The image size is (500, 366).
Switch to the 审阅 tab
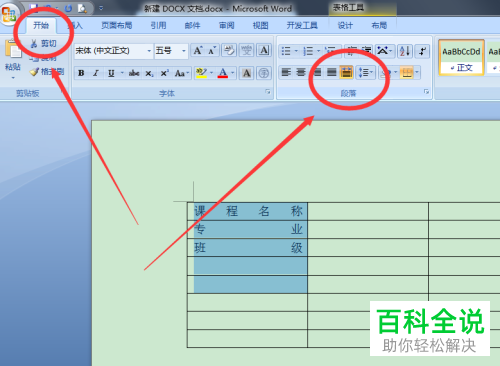pos(226,25)
